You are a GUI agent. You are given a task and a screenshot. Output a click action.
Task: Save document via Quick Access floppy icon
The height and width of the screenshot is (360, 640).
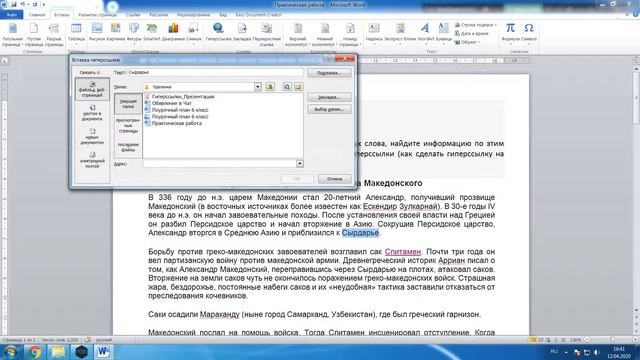[x=13, y=4]
